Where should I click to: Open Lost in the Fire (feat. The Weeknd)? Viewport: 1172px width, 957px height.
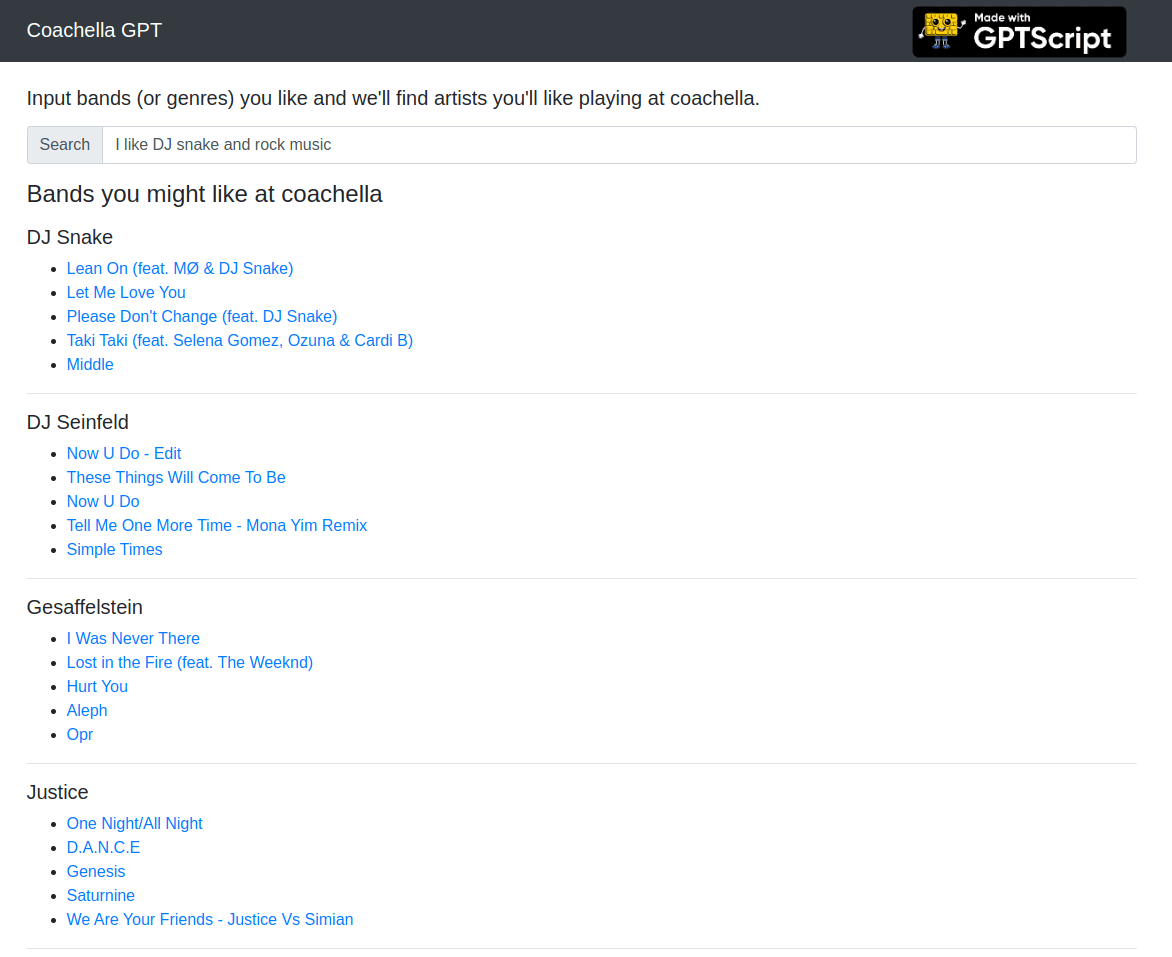click(190, 662)
